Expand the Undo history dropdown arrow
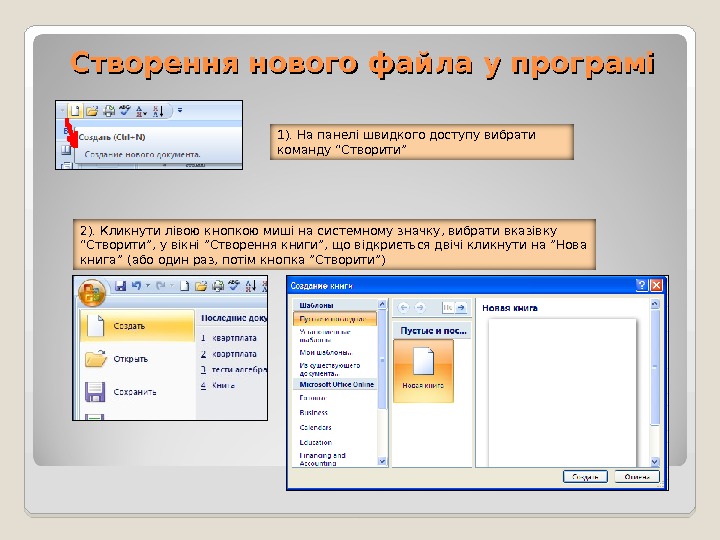 [x=148, y=286]
